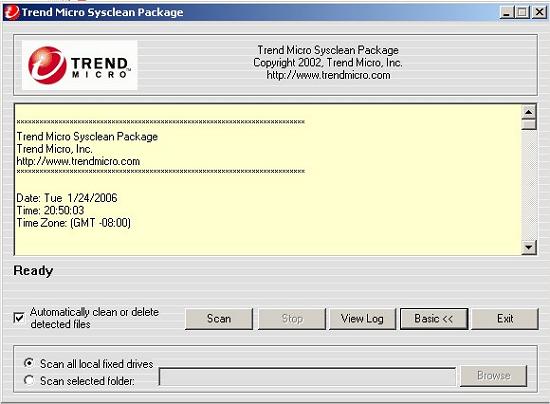Maximize the Sysclean window
The image size is (550, 404).
(x=522, y=13)
